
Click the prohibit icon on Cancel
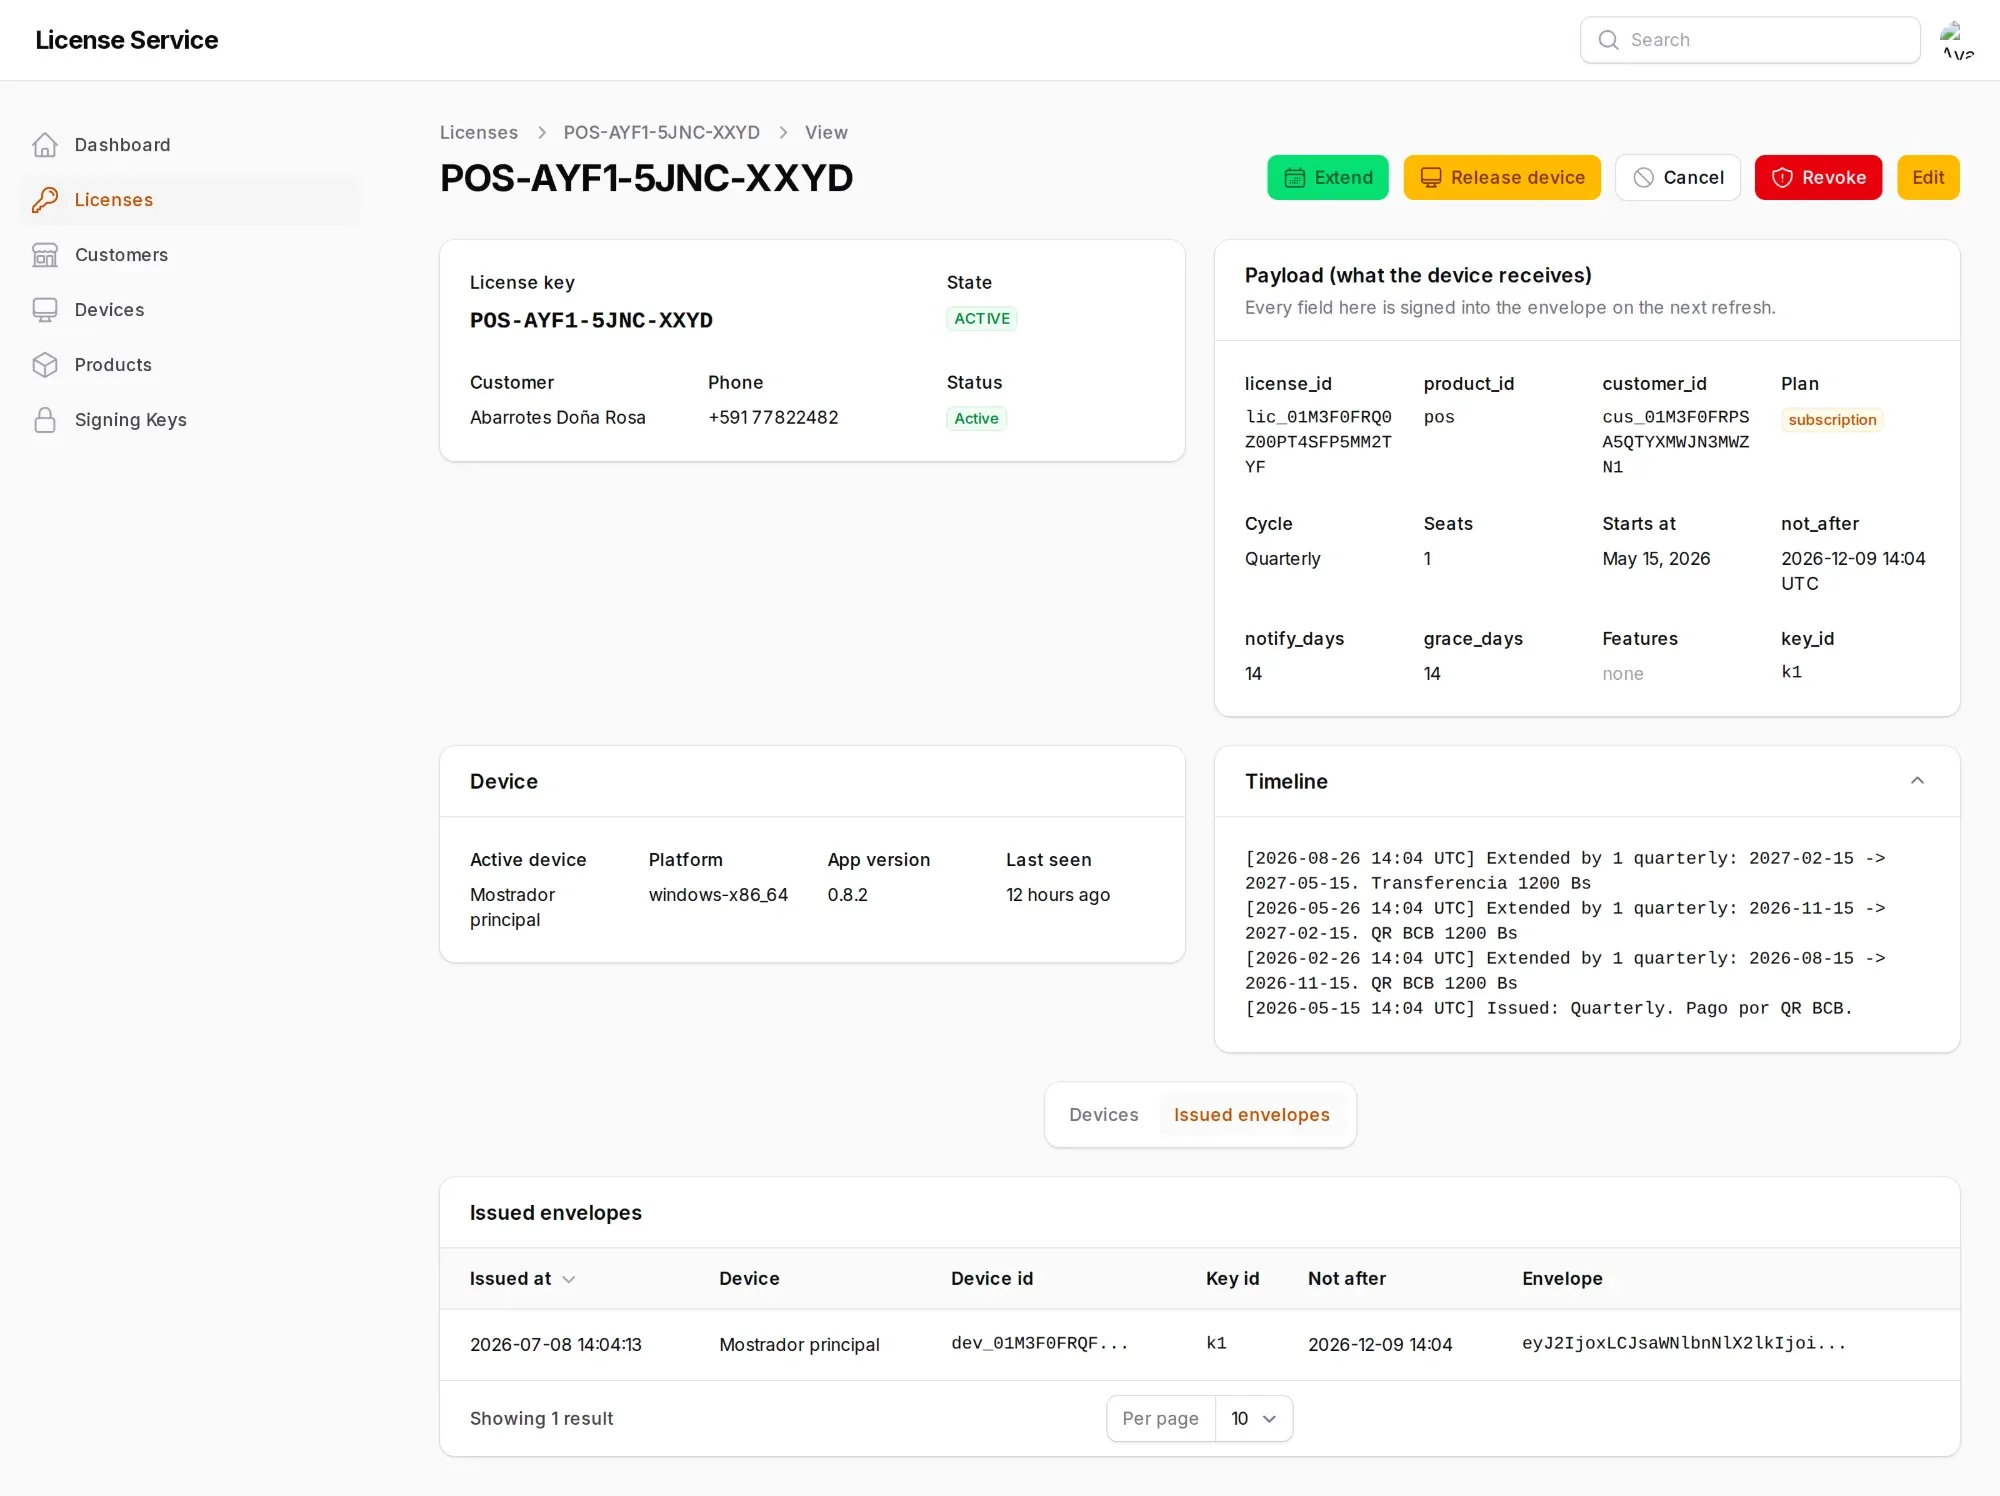pos(1643,178)
